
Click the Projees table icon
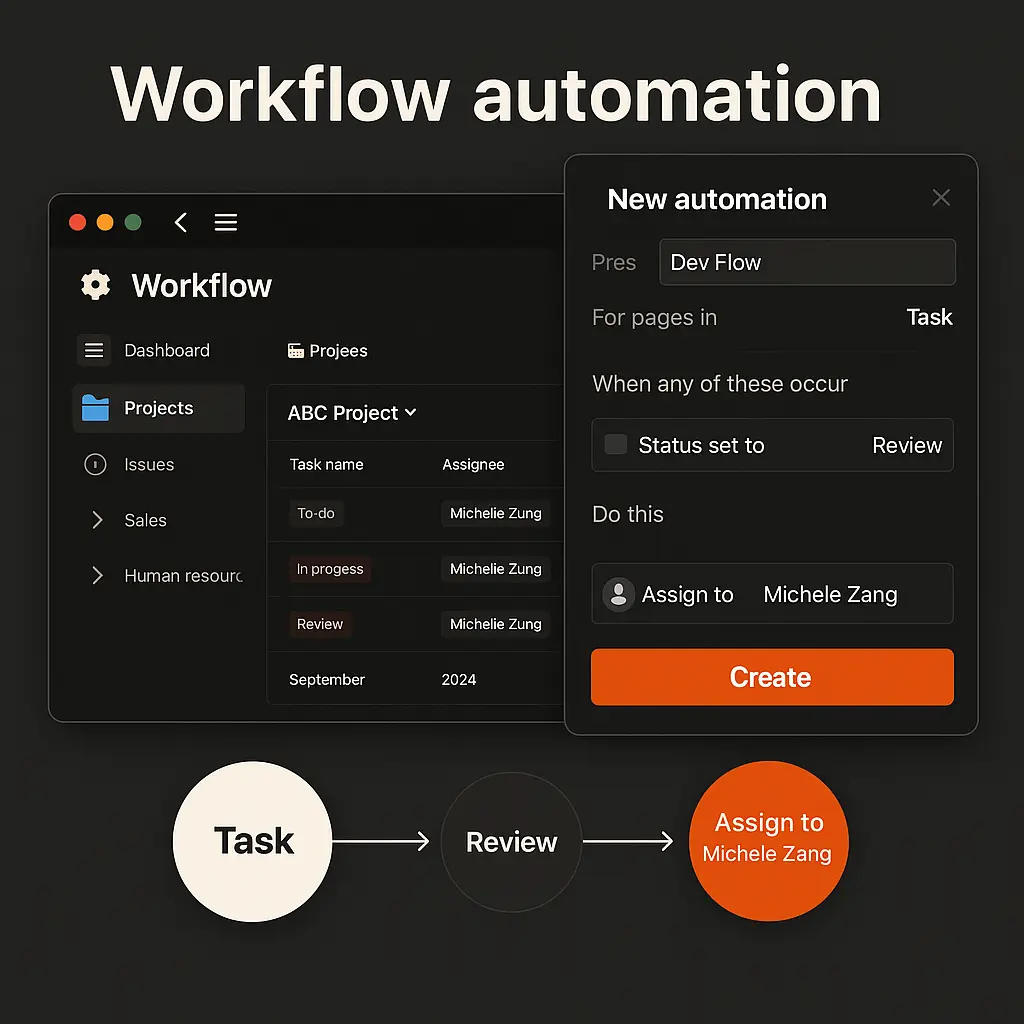[x=296, y=351]
